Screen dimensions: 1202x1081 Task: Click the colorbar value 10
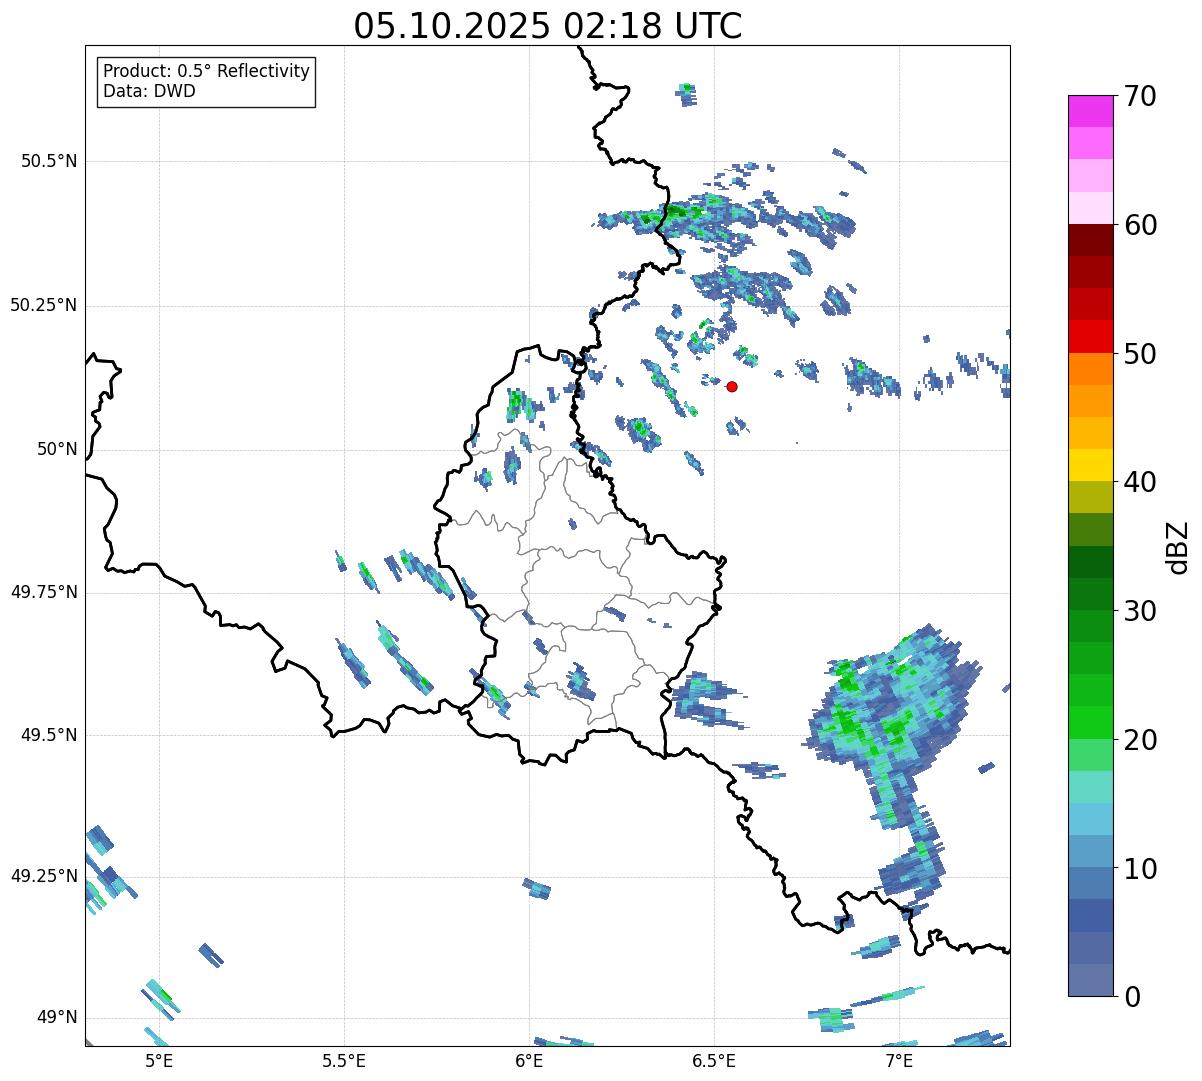1141,869
